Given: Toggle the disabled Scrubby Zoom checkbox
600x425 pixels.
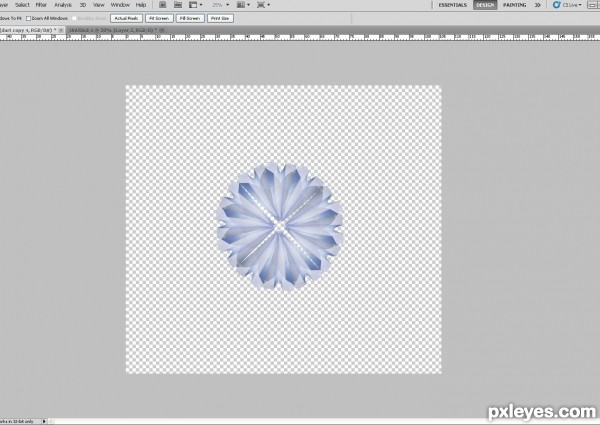Looking at the screenshot, I should pos(74,18).
